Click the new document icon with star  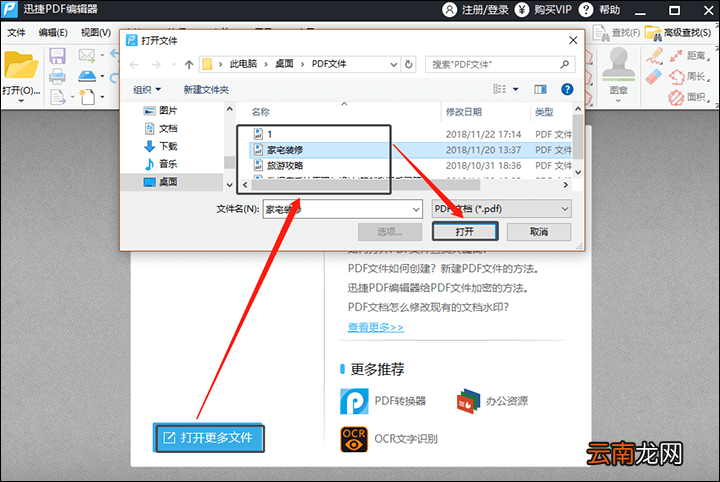coord(87,96)
